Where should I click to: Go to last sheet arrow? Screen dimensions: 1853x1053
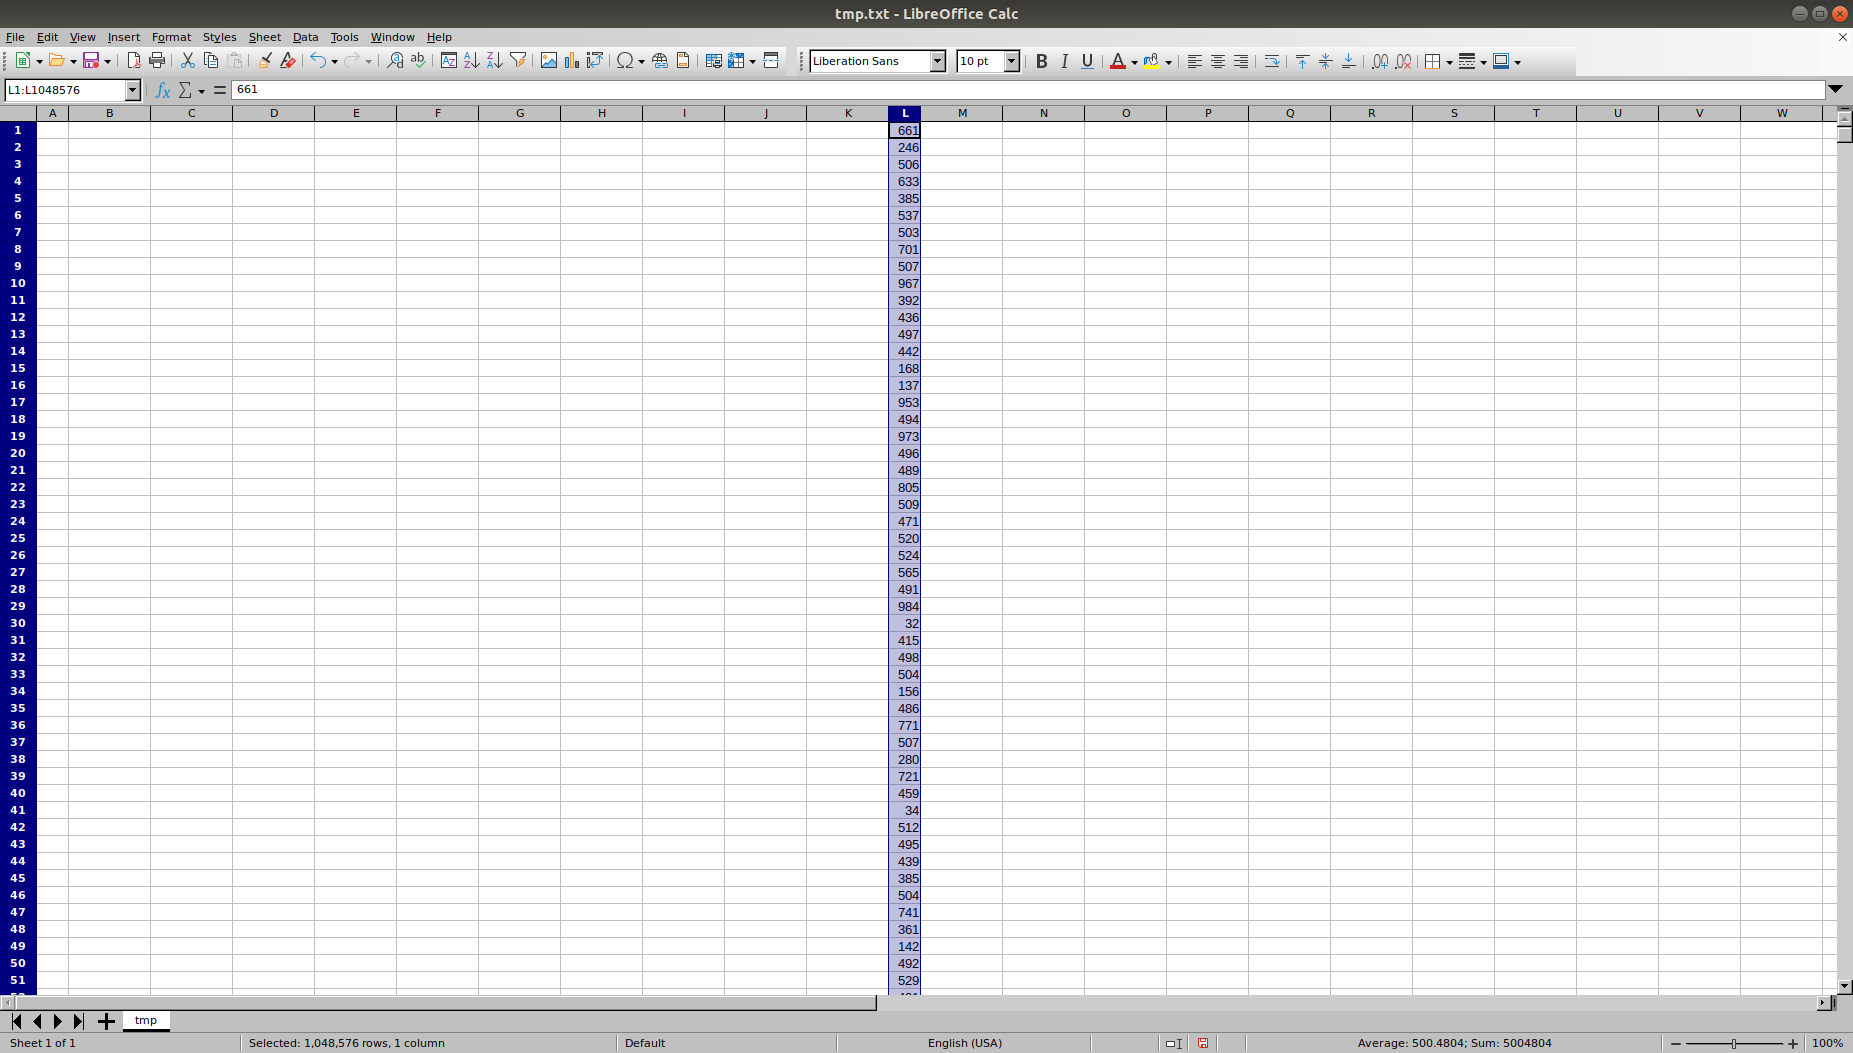(79, 1021)
